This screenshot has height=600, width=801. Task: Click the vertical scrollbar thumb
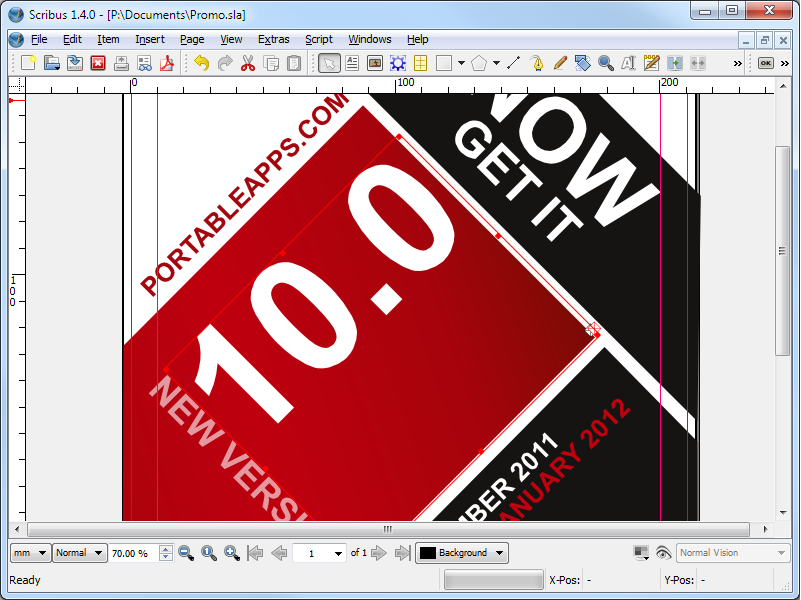pos(782,251)
